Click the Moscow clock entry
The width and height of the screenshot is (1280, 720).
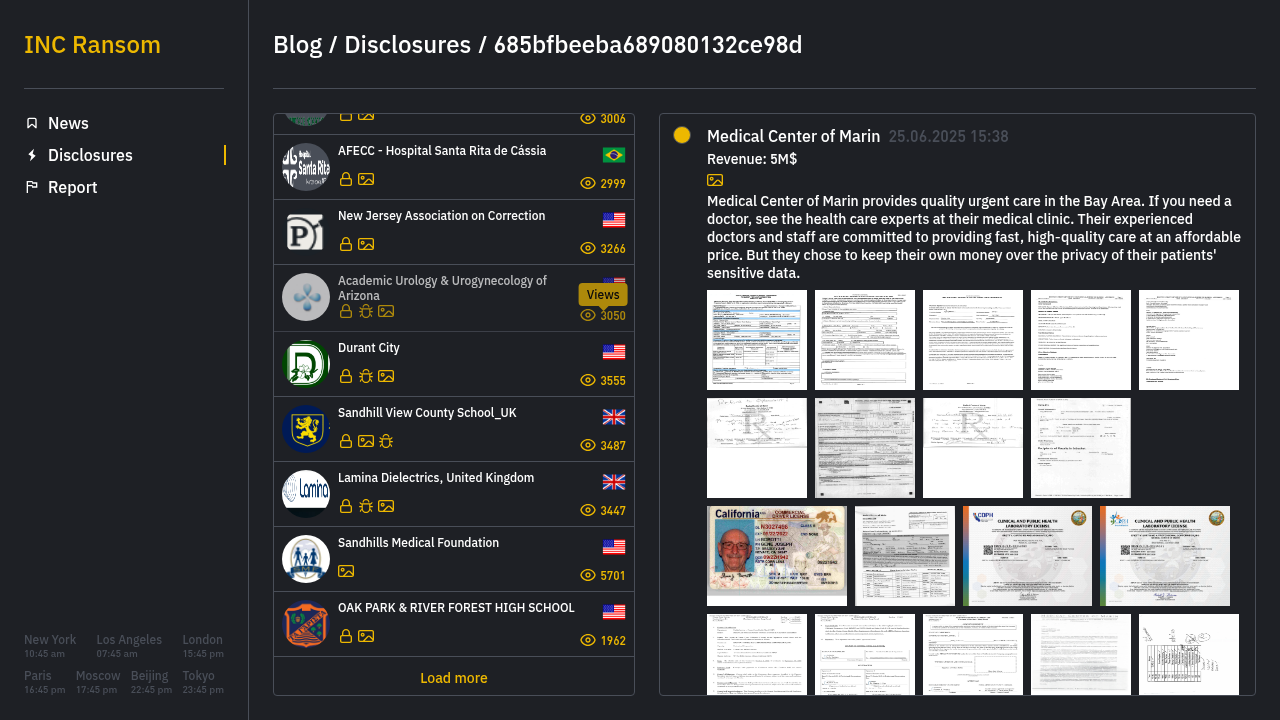[x=98, y=682]
